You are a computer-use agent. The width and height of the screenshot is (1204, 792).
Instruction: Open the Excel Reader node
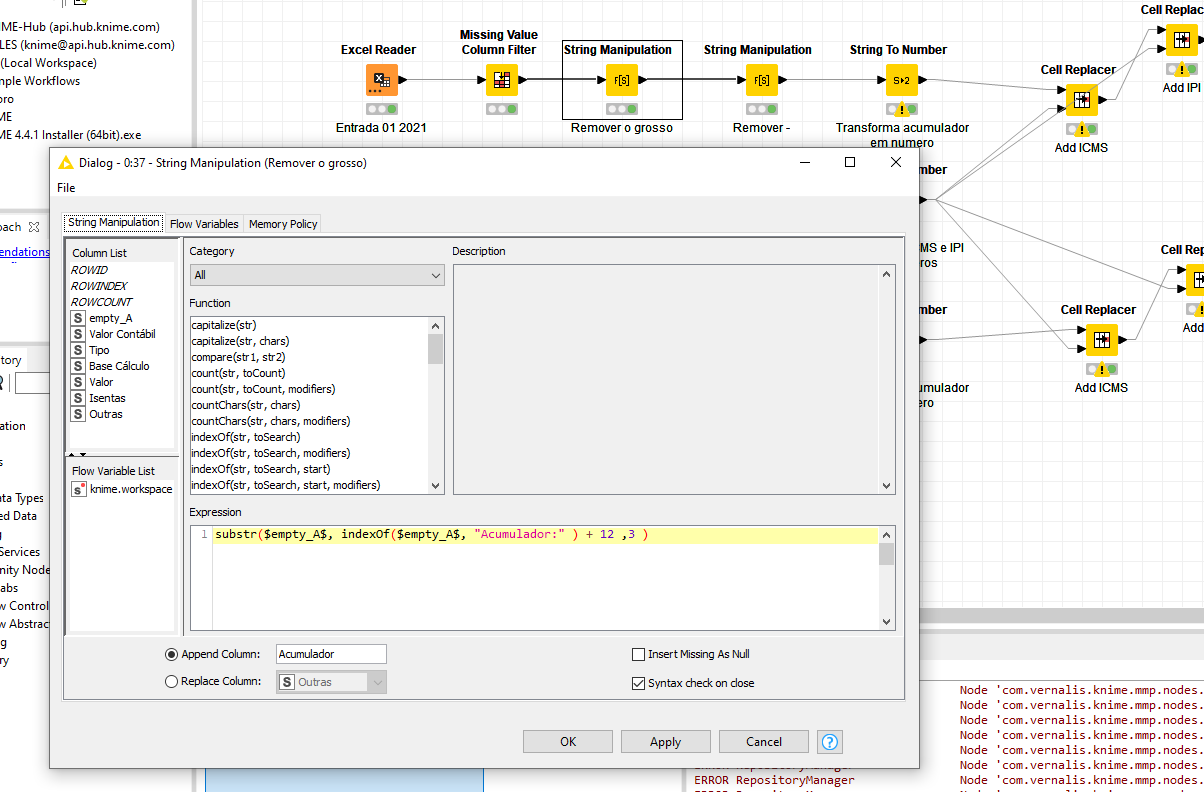tap(381, 79)
